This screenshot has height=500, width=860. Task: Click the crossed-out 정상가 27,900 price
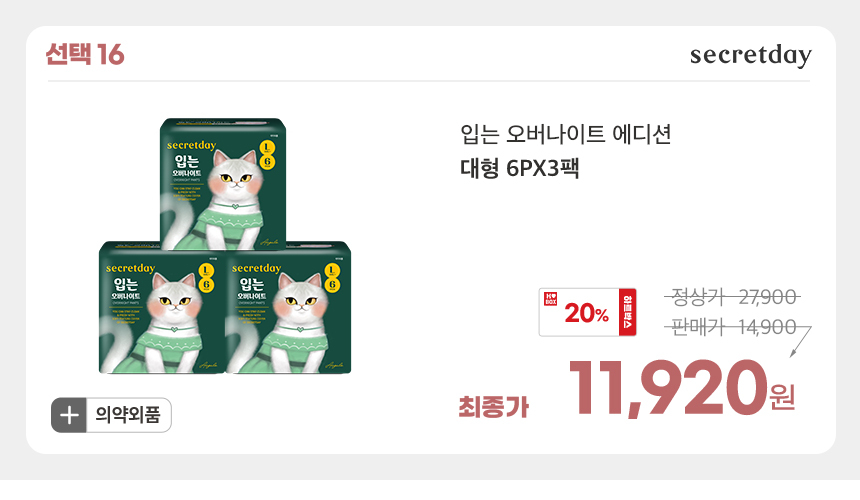pyautogui.click(x=733, y=297)
